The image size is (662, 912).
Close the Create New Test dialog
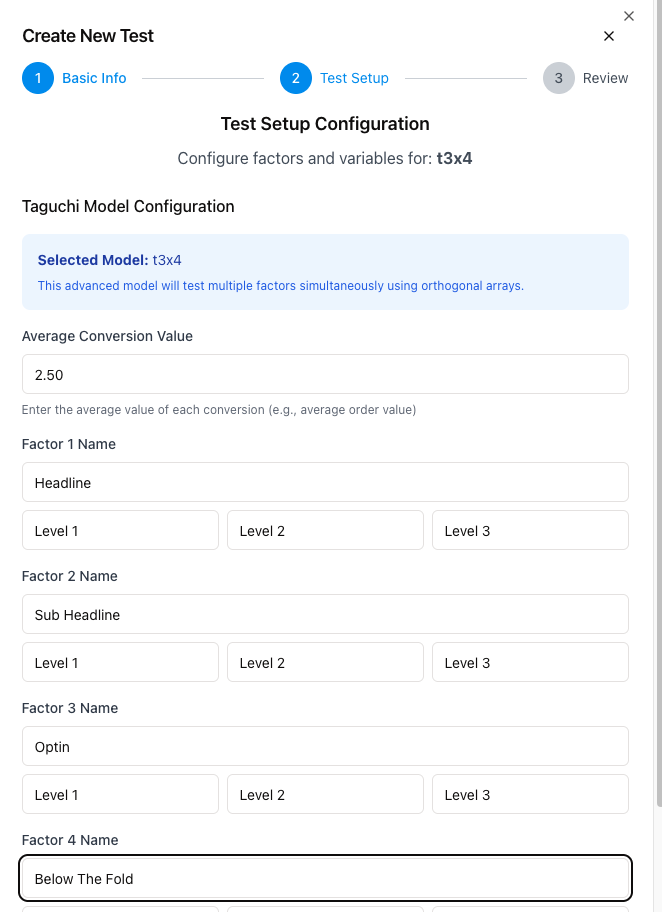click(609, 36)
